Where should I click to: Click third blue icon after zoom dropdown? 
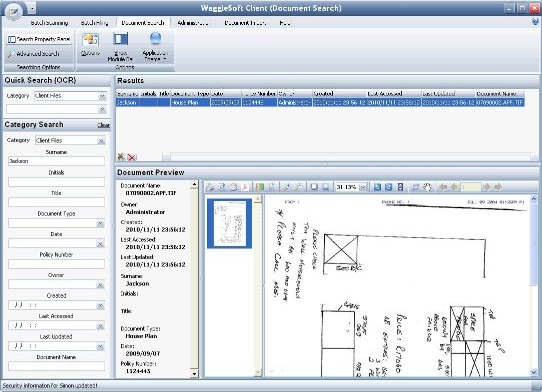point(400,187)
